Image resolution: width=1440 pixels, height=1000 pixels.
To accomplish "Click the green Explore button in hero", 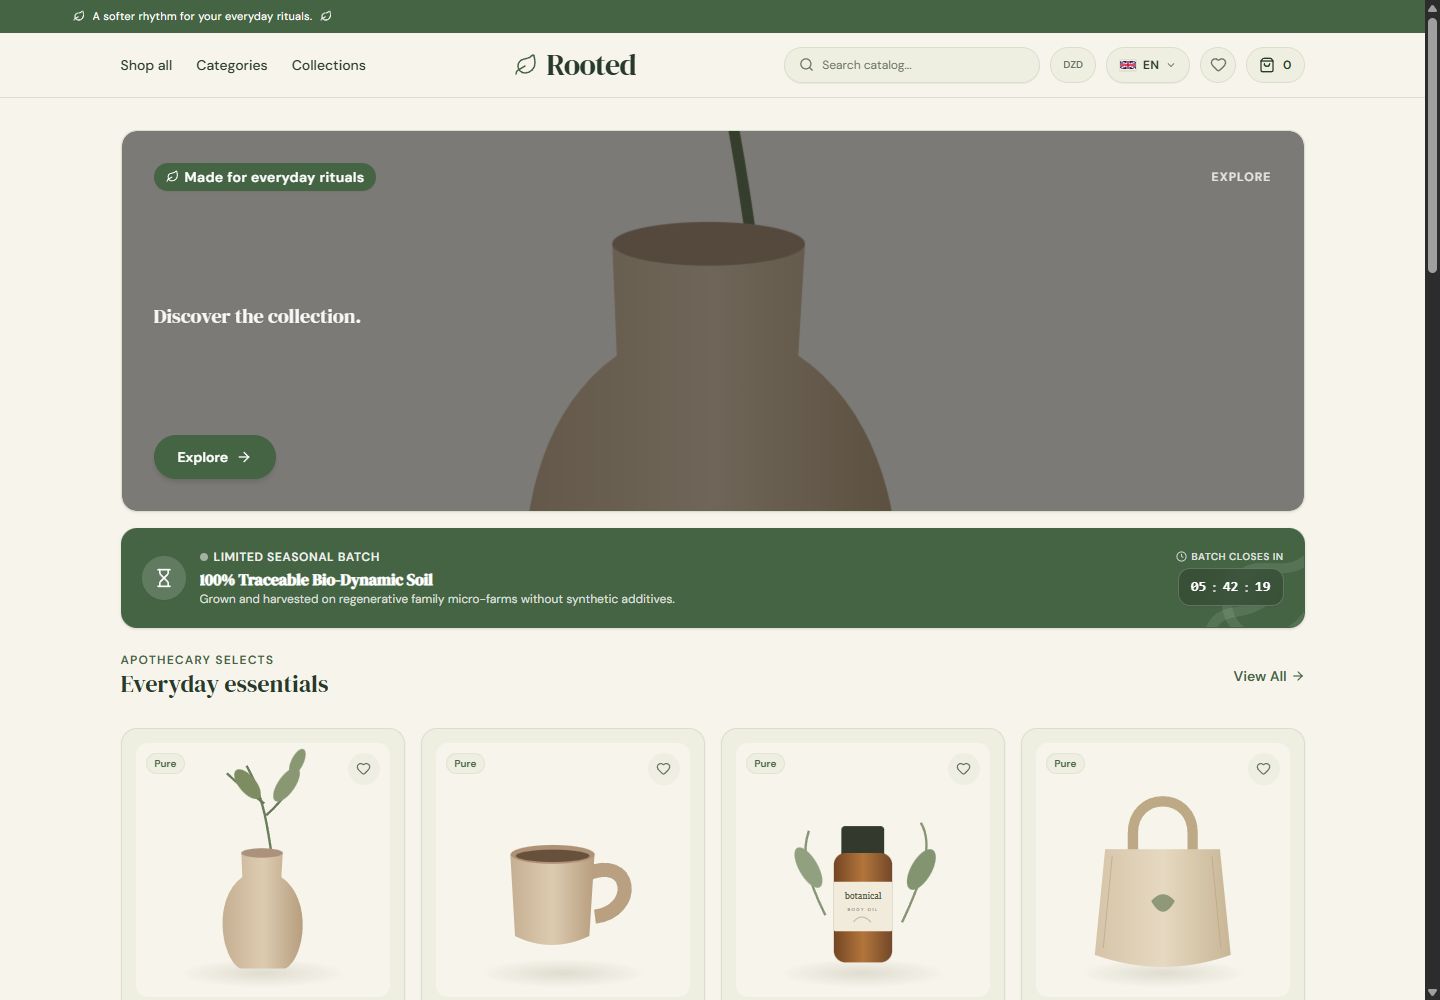I will 215,457.
